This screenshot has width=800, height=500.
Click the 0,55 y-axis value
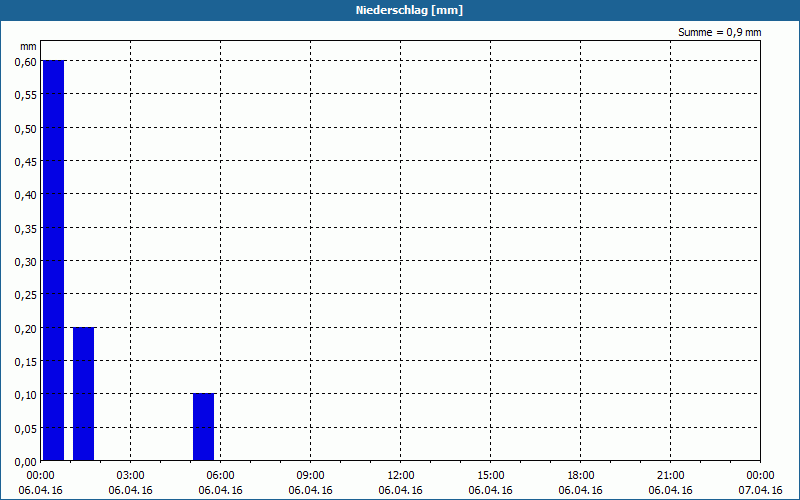[x=26, y=95]
